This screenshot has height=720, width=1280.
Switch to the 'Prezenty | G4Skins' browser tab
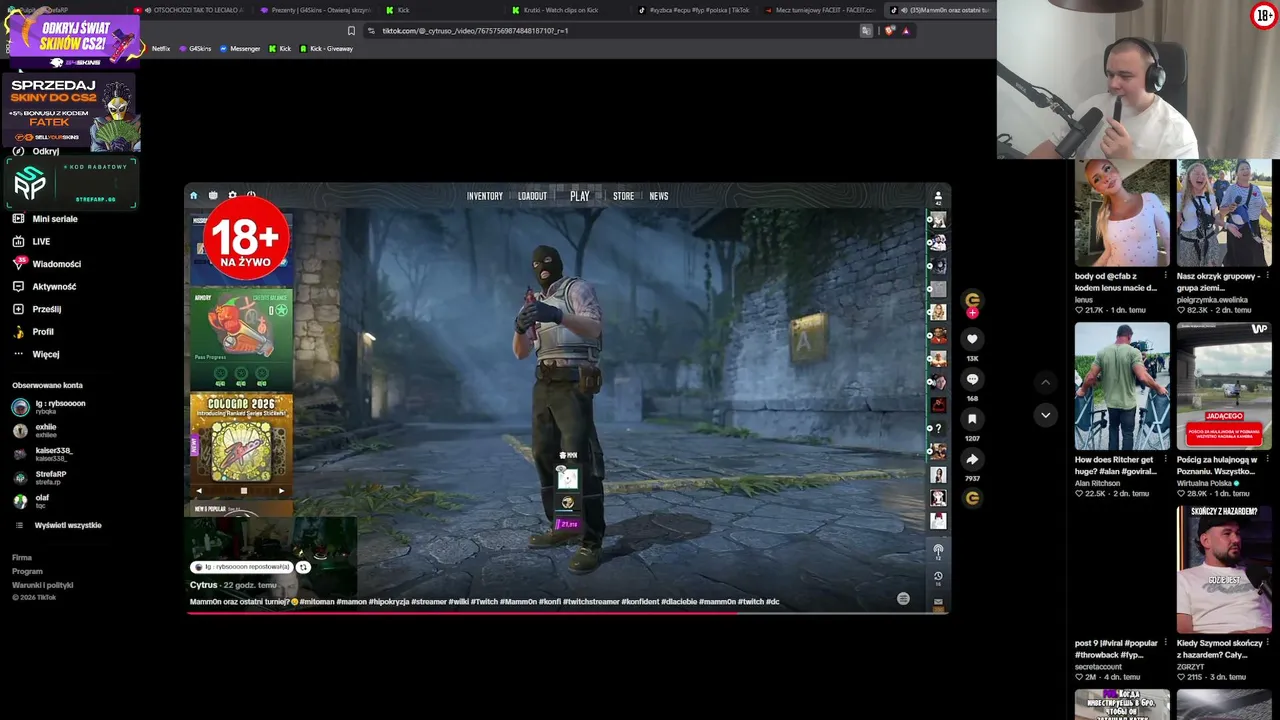coord(317,10)
